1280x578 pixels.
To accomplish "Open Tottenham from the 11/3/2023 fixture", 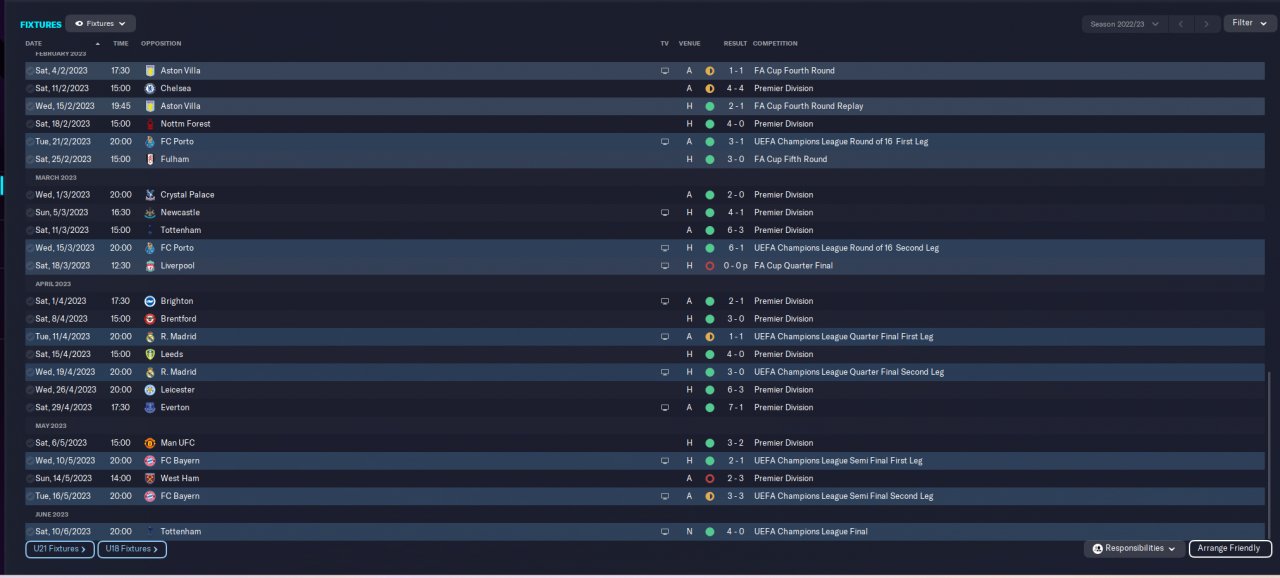I will (180, 230).
